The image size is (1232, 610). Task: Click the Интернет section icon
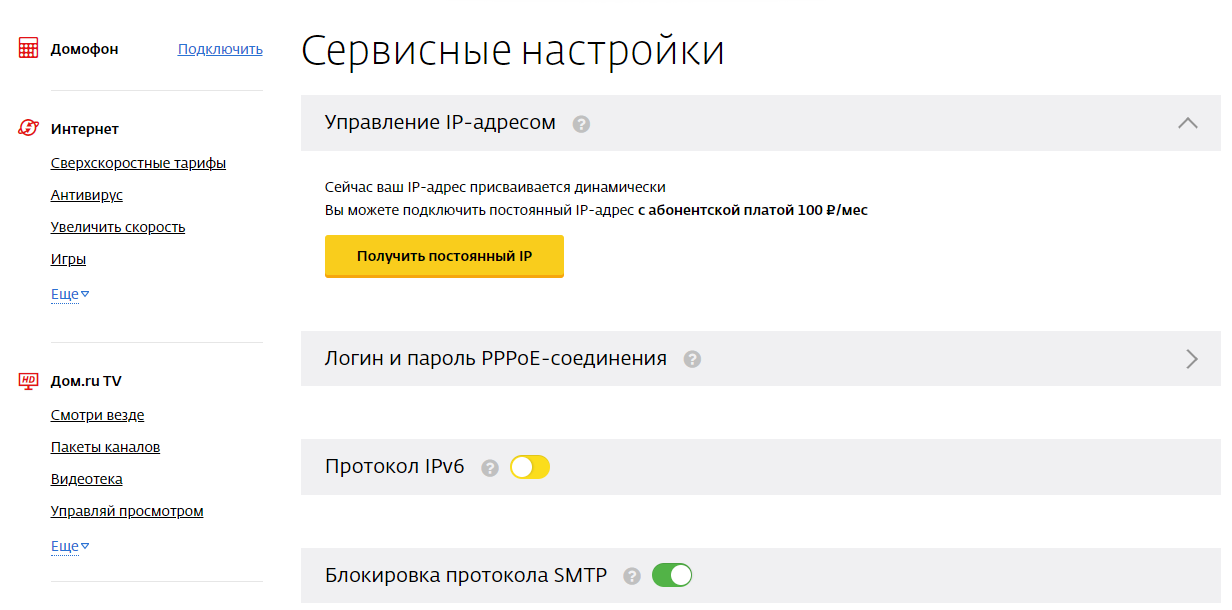[x=29, y=129]
